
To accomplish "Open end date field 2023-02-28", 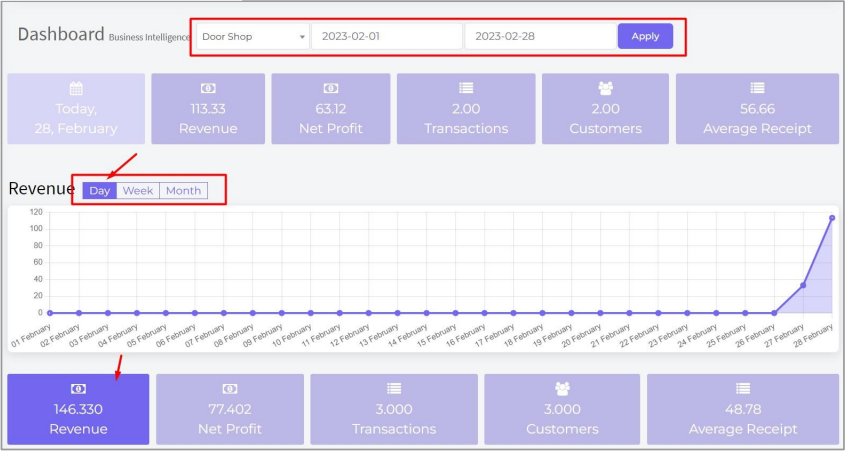I will point(540,36).
